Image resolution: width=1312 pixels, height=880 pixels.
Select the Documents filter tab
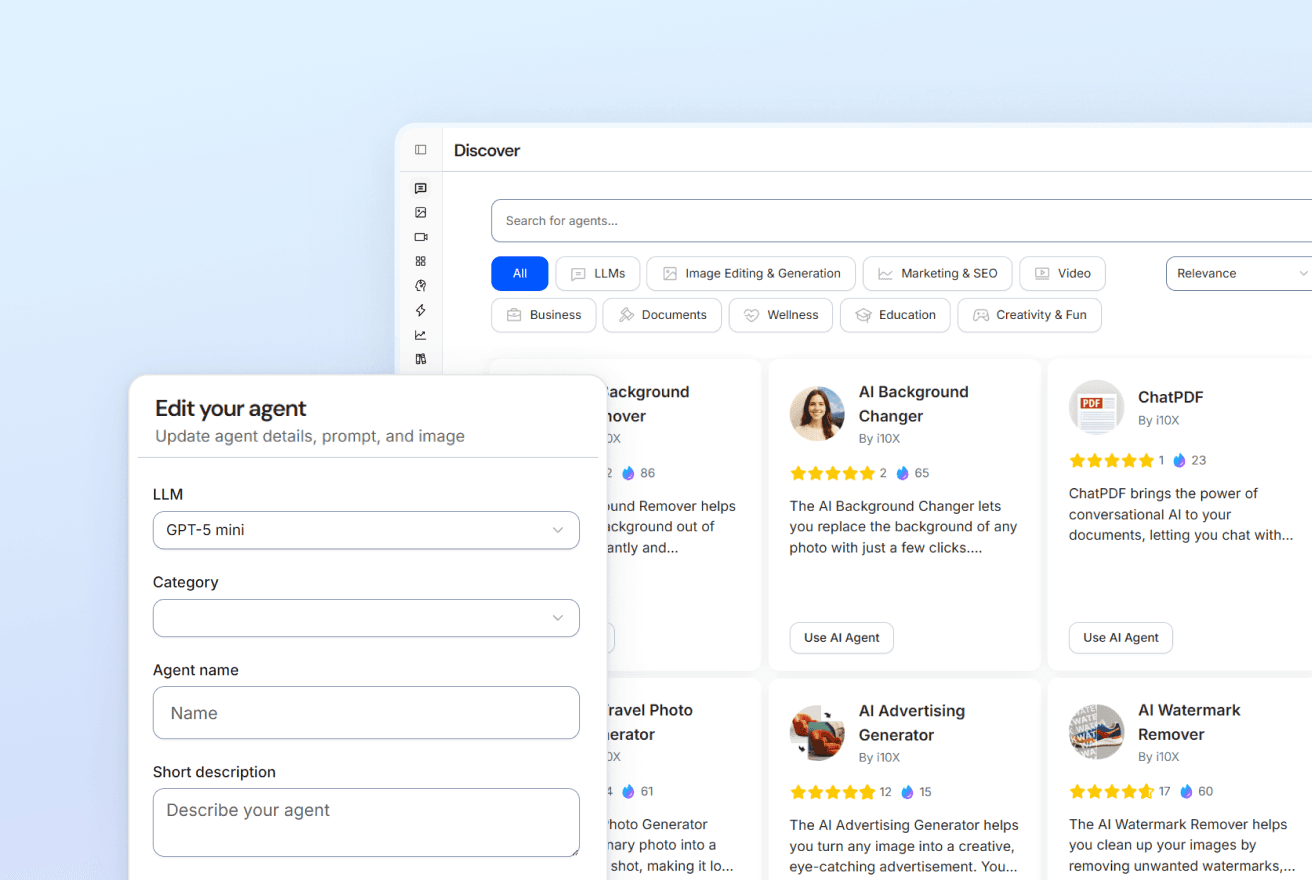[x=662, y=315]
